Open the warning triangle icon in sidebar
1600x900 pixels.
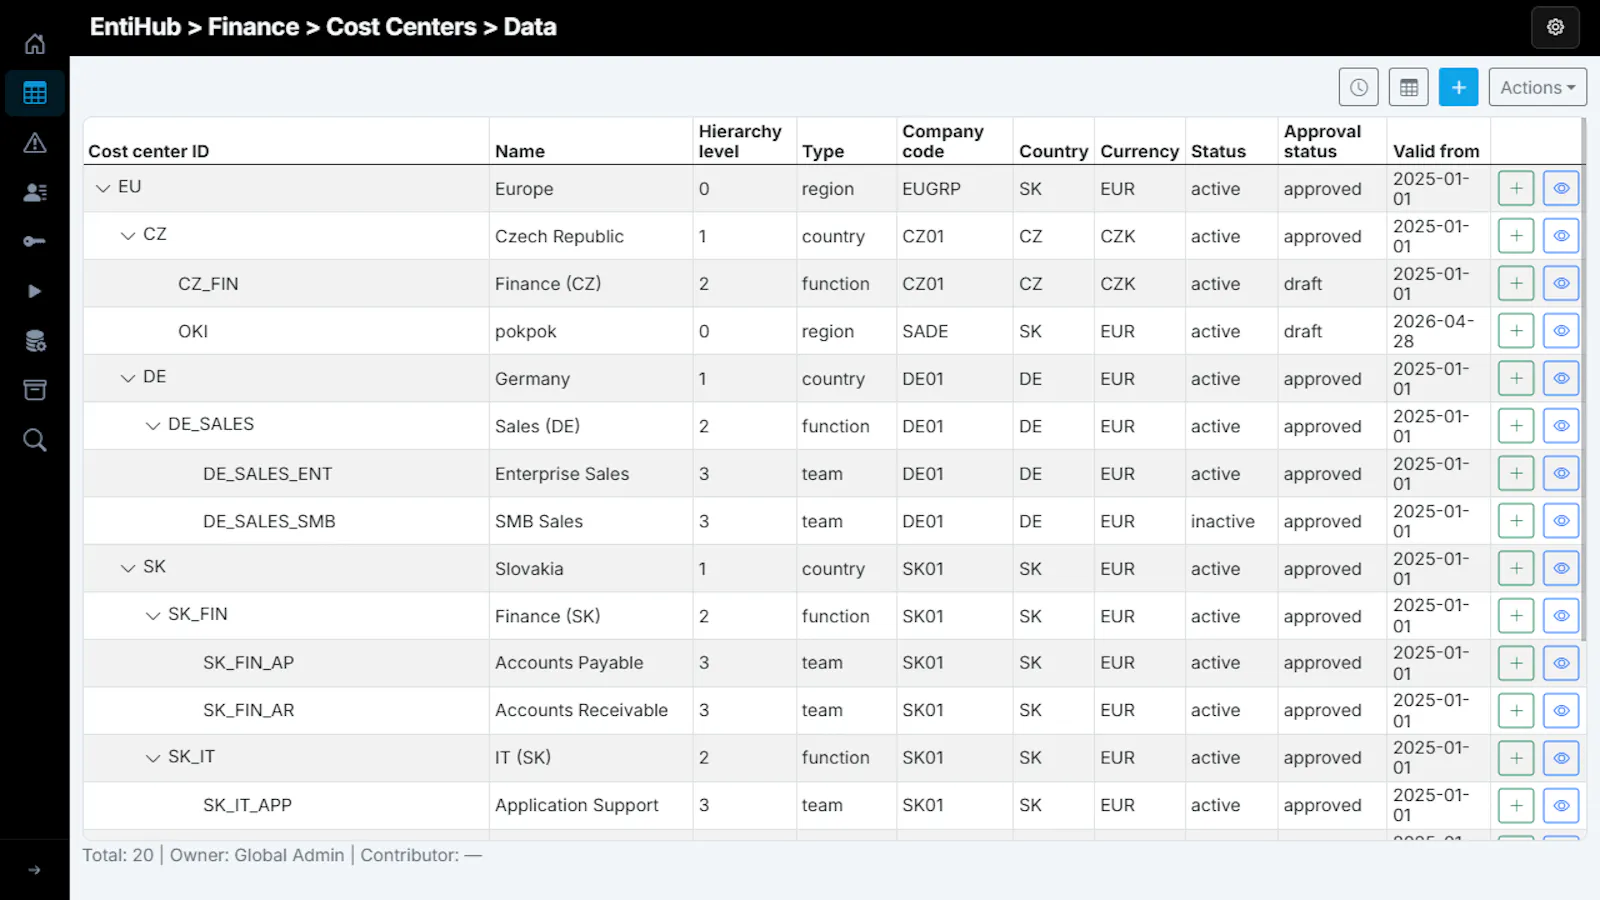pos(35,143)
